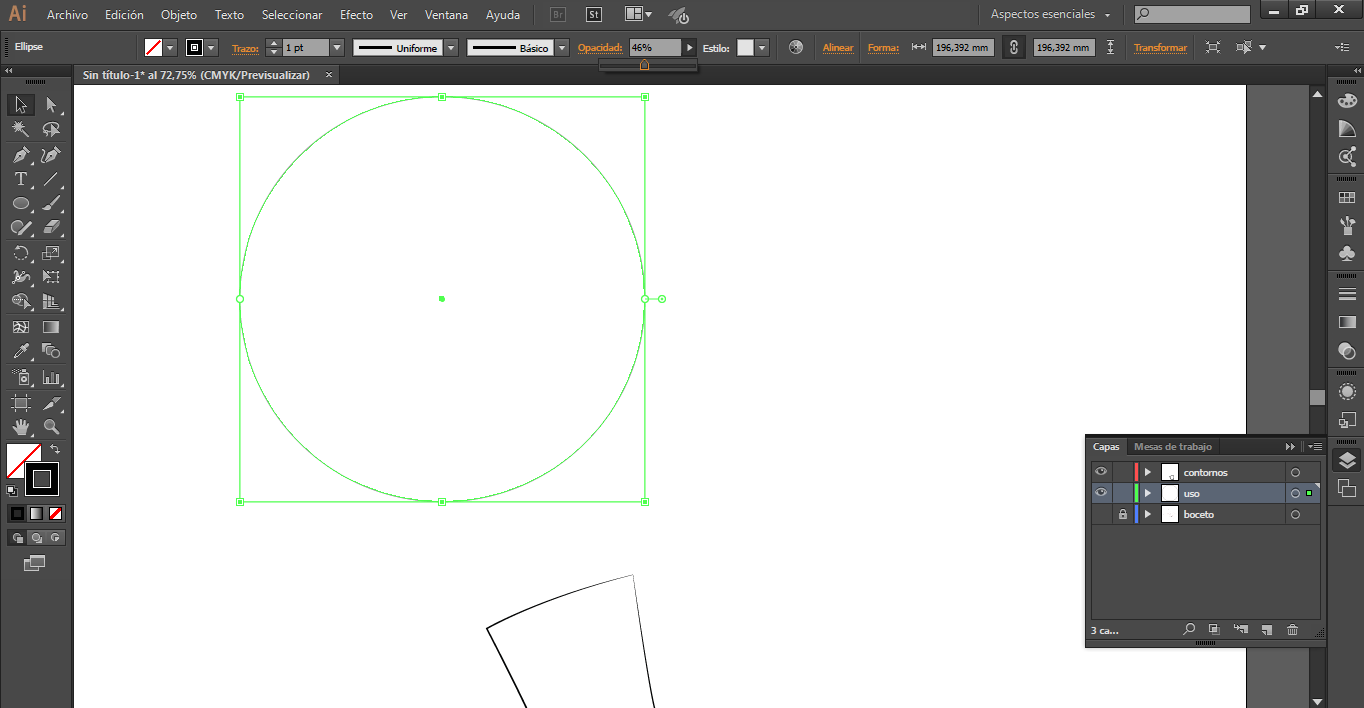Select the Column Graph tool
Image resolution: width=1364 pixels, height=708 pixels.
point(51,378)
